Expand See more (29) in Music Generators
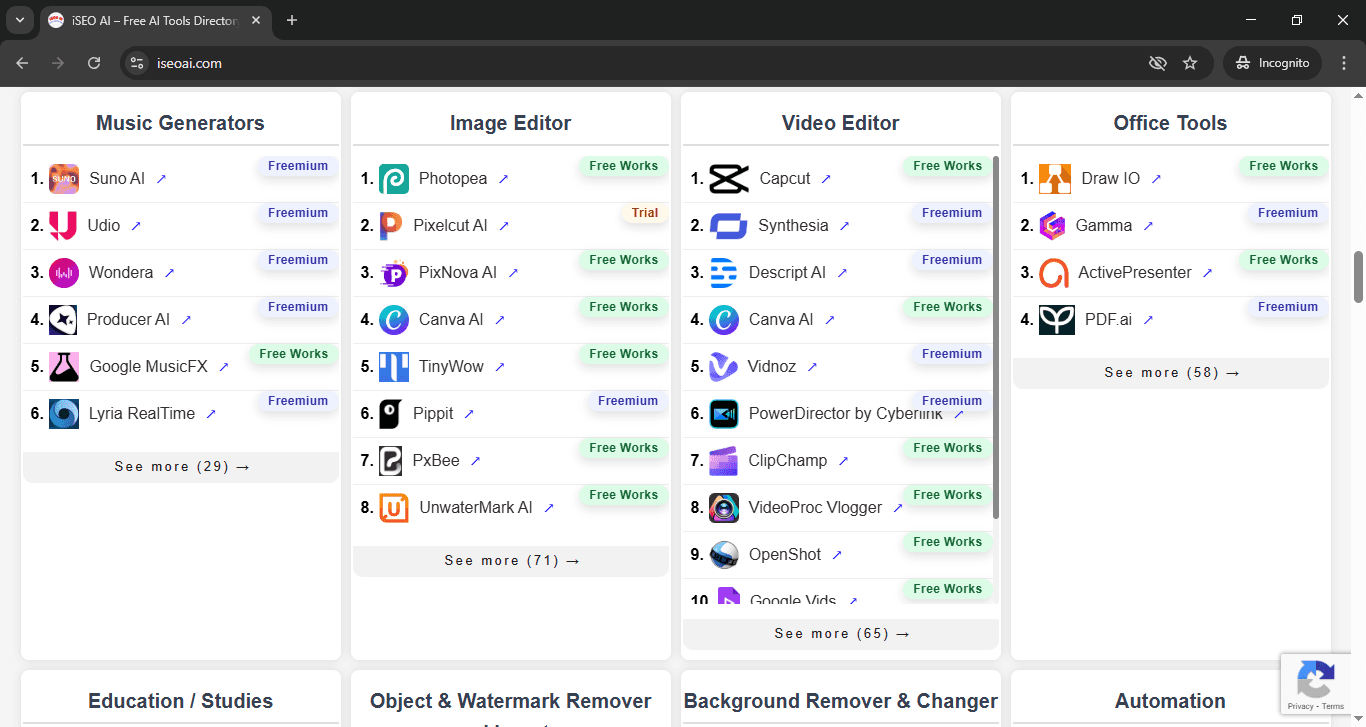 (180, 466)
